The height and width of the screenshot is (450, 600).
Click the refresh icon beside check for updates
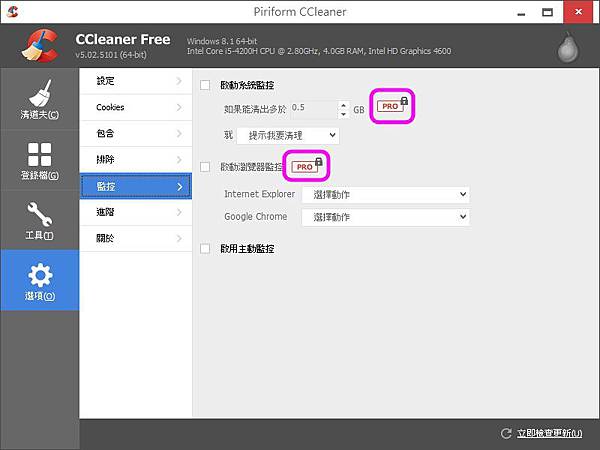(506, 433)
